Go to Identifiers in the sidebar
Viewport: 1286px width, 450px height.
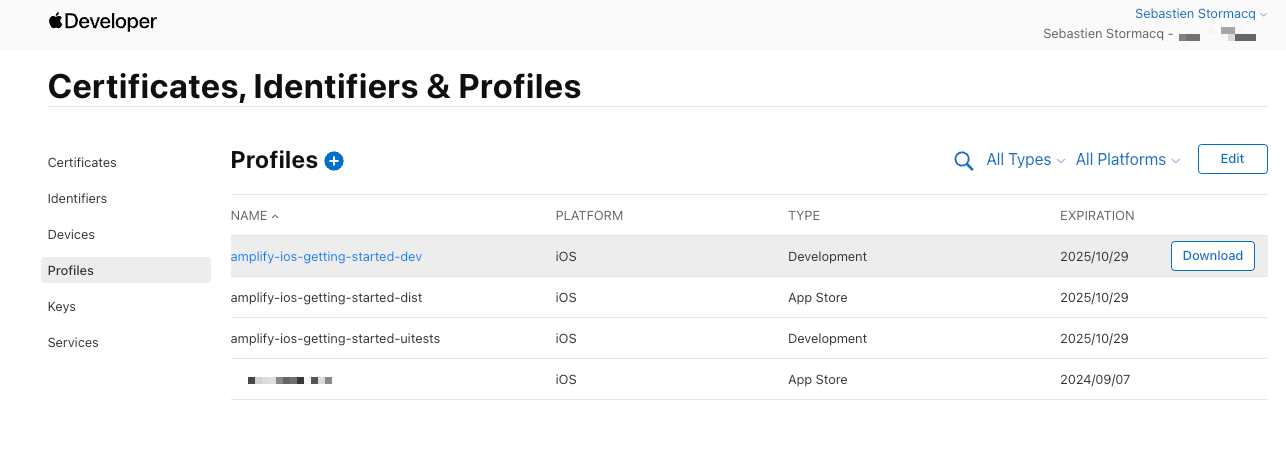(x=77, y=199)
